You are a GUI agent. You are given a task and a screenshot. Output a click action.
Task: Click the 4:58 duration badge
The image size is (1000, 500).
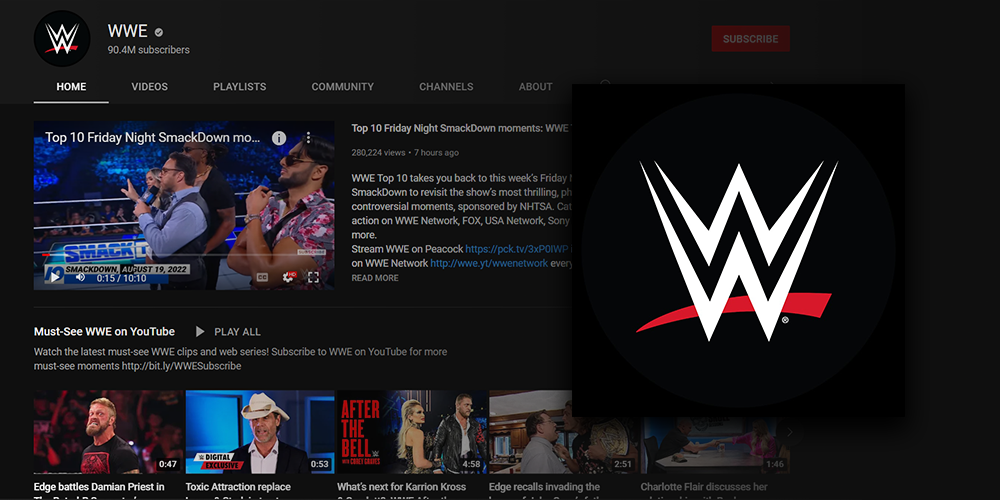471,464
